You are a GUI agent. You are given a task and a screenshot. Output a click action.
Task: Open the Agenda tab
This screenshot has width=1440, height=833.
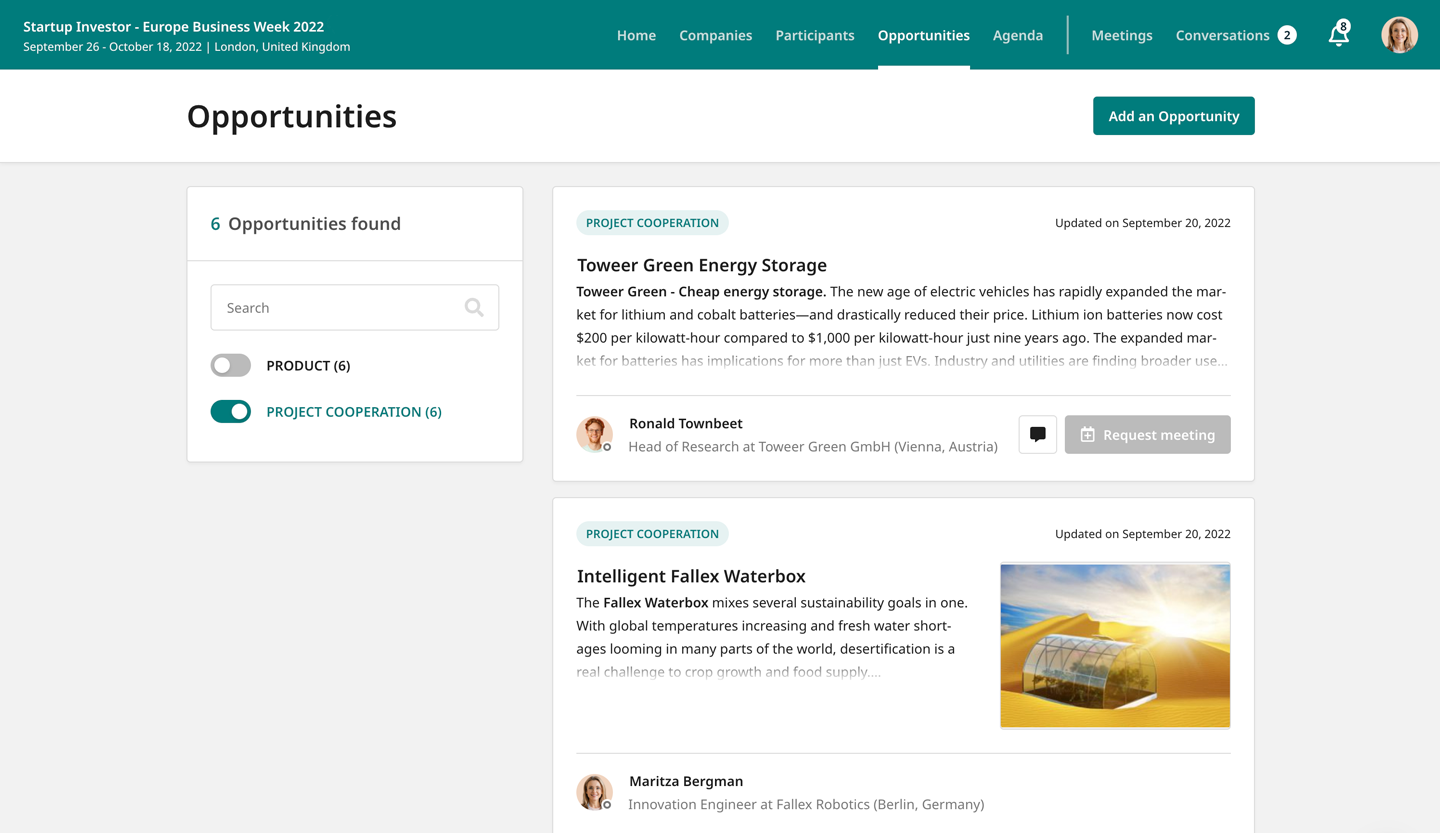click(x=1017, y=35)
